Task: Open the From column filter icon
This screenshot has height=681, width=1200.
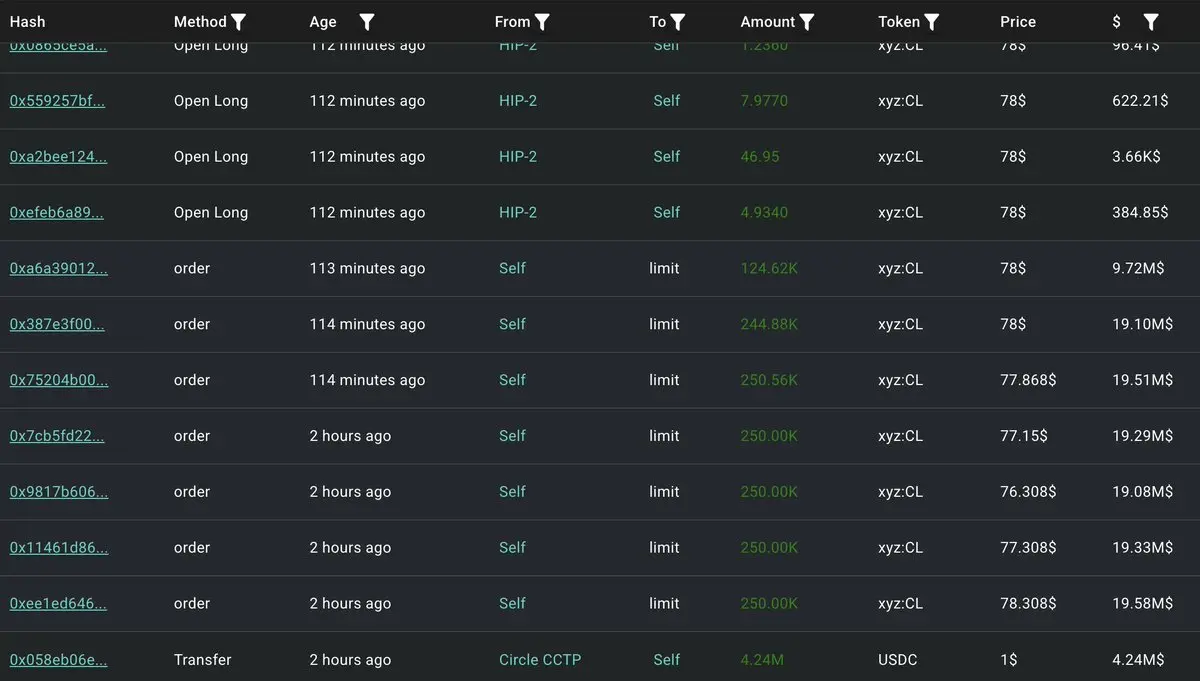Action: click(542, 22)
